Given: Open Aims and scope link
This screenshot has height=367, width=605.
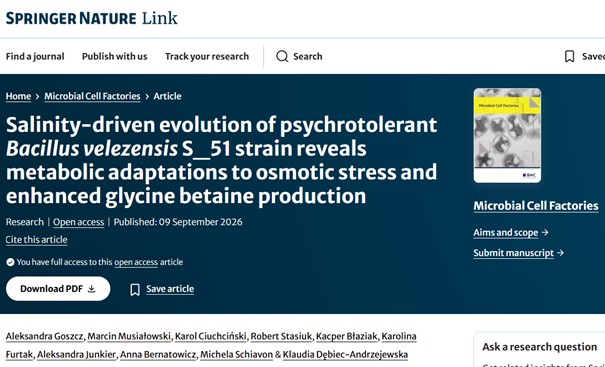Looking at the screenshot, I should pos(505,233).
